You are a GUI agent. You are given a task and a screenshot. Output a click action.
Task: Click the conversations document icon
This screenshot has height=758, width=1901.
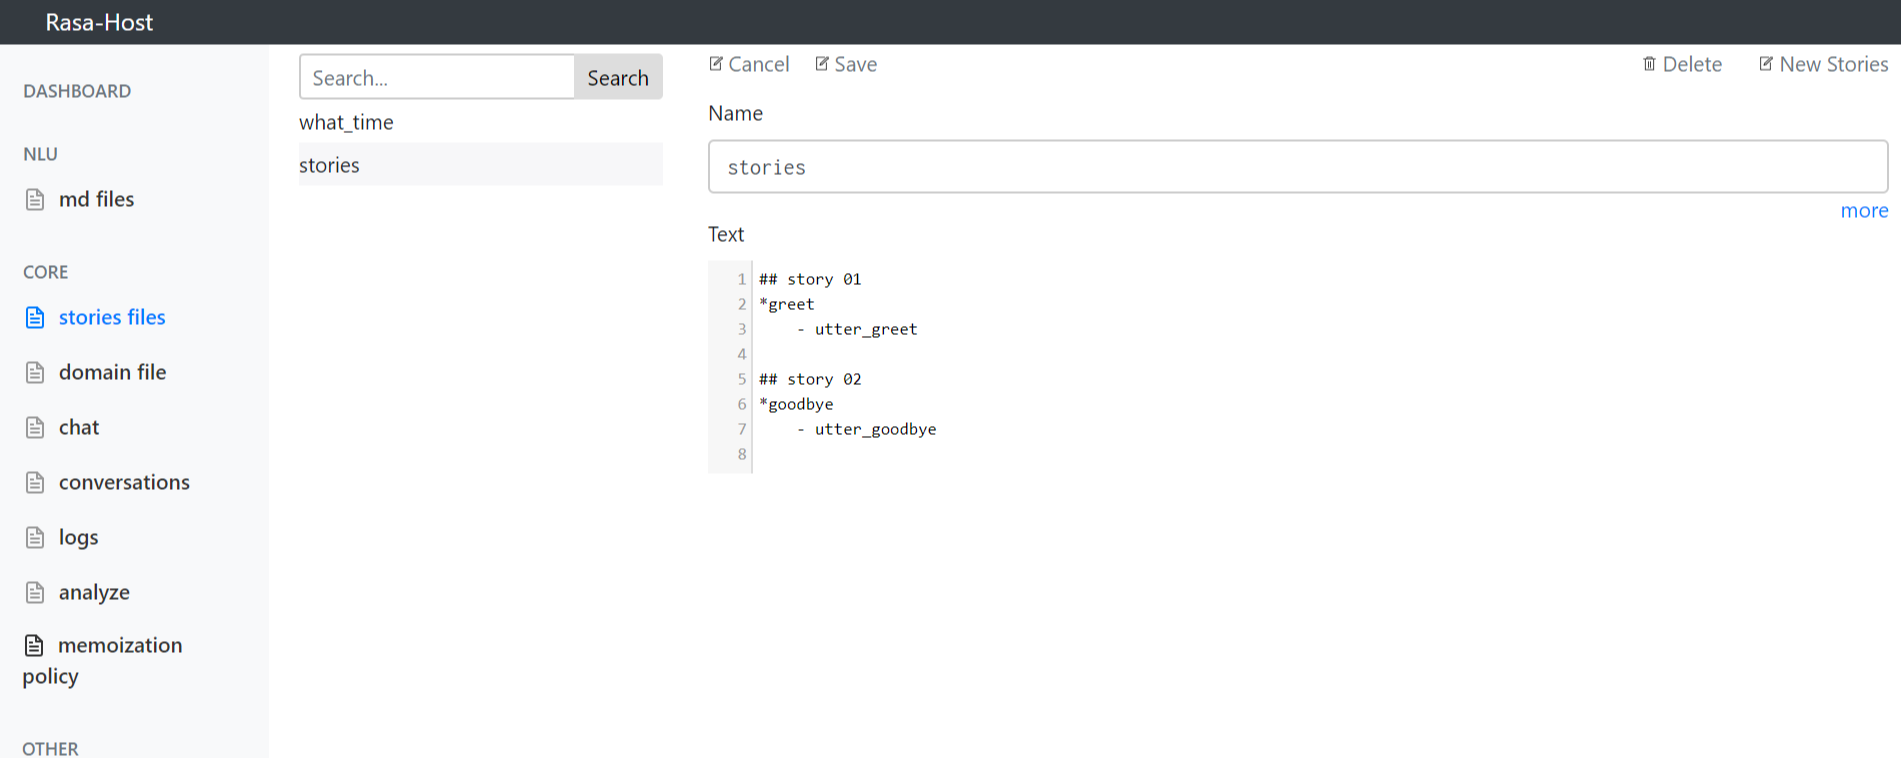35,483
